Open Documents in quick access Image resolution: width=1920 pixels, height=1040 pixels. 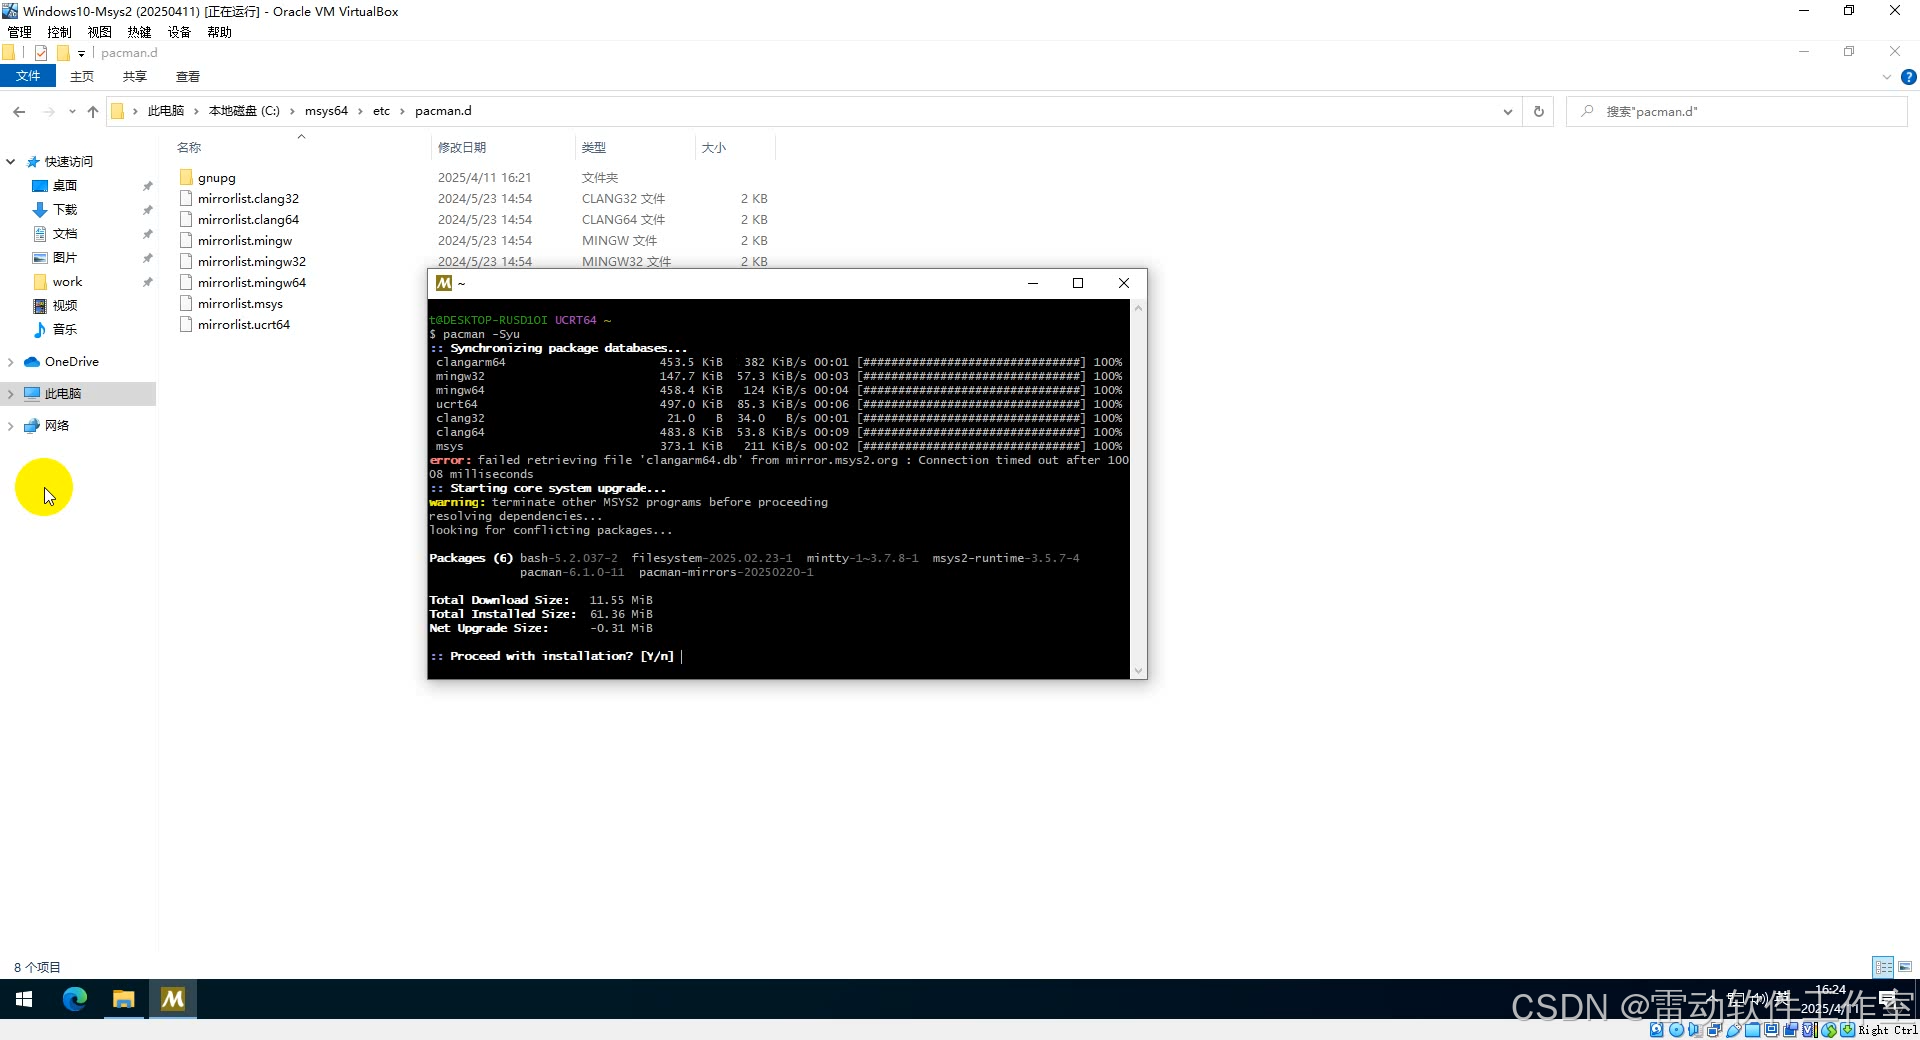point(65,233)
